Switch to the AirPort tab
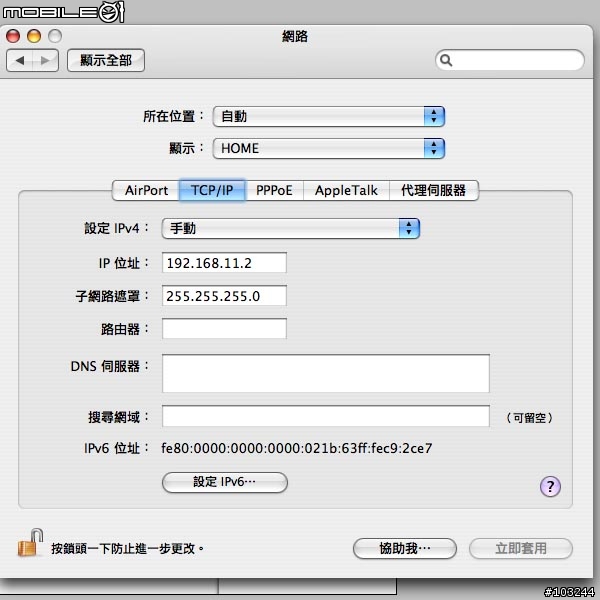Screen dimensions: 600x600 coord(146,191)
